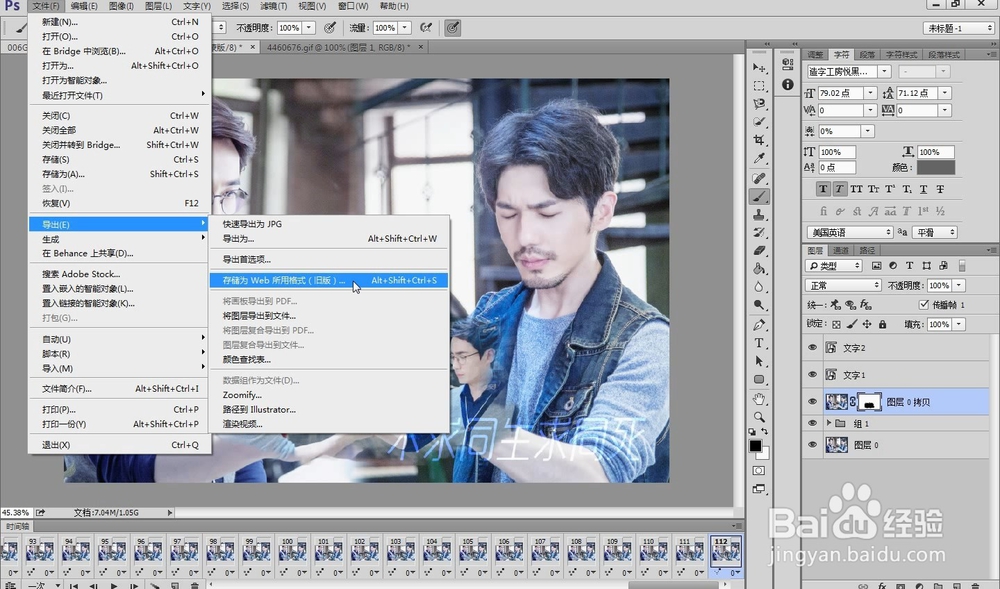This screenshot has width=1000, height=589.
Task: Toggle faux bold text style
Action: pos(823,189)
